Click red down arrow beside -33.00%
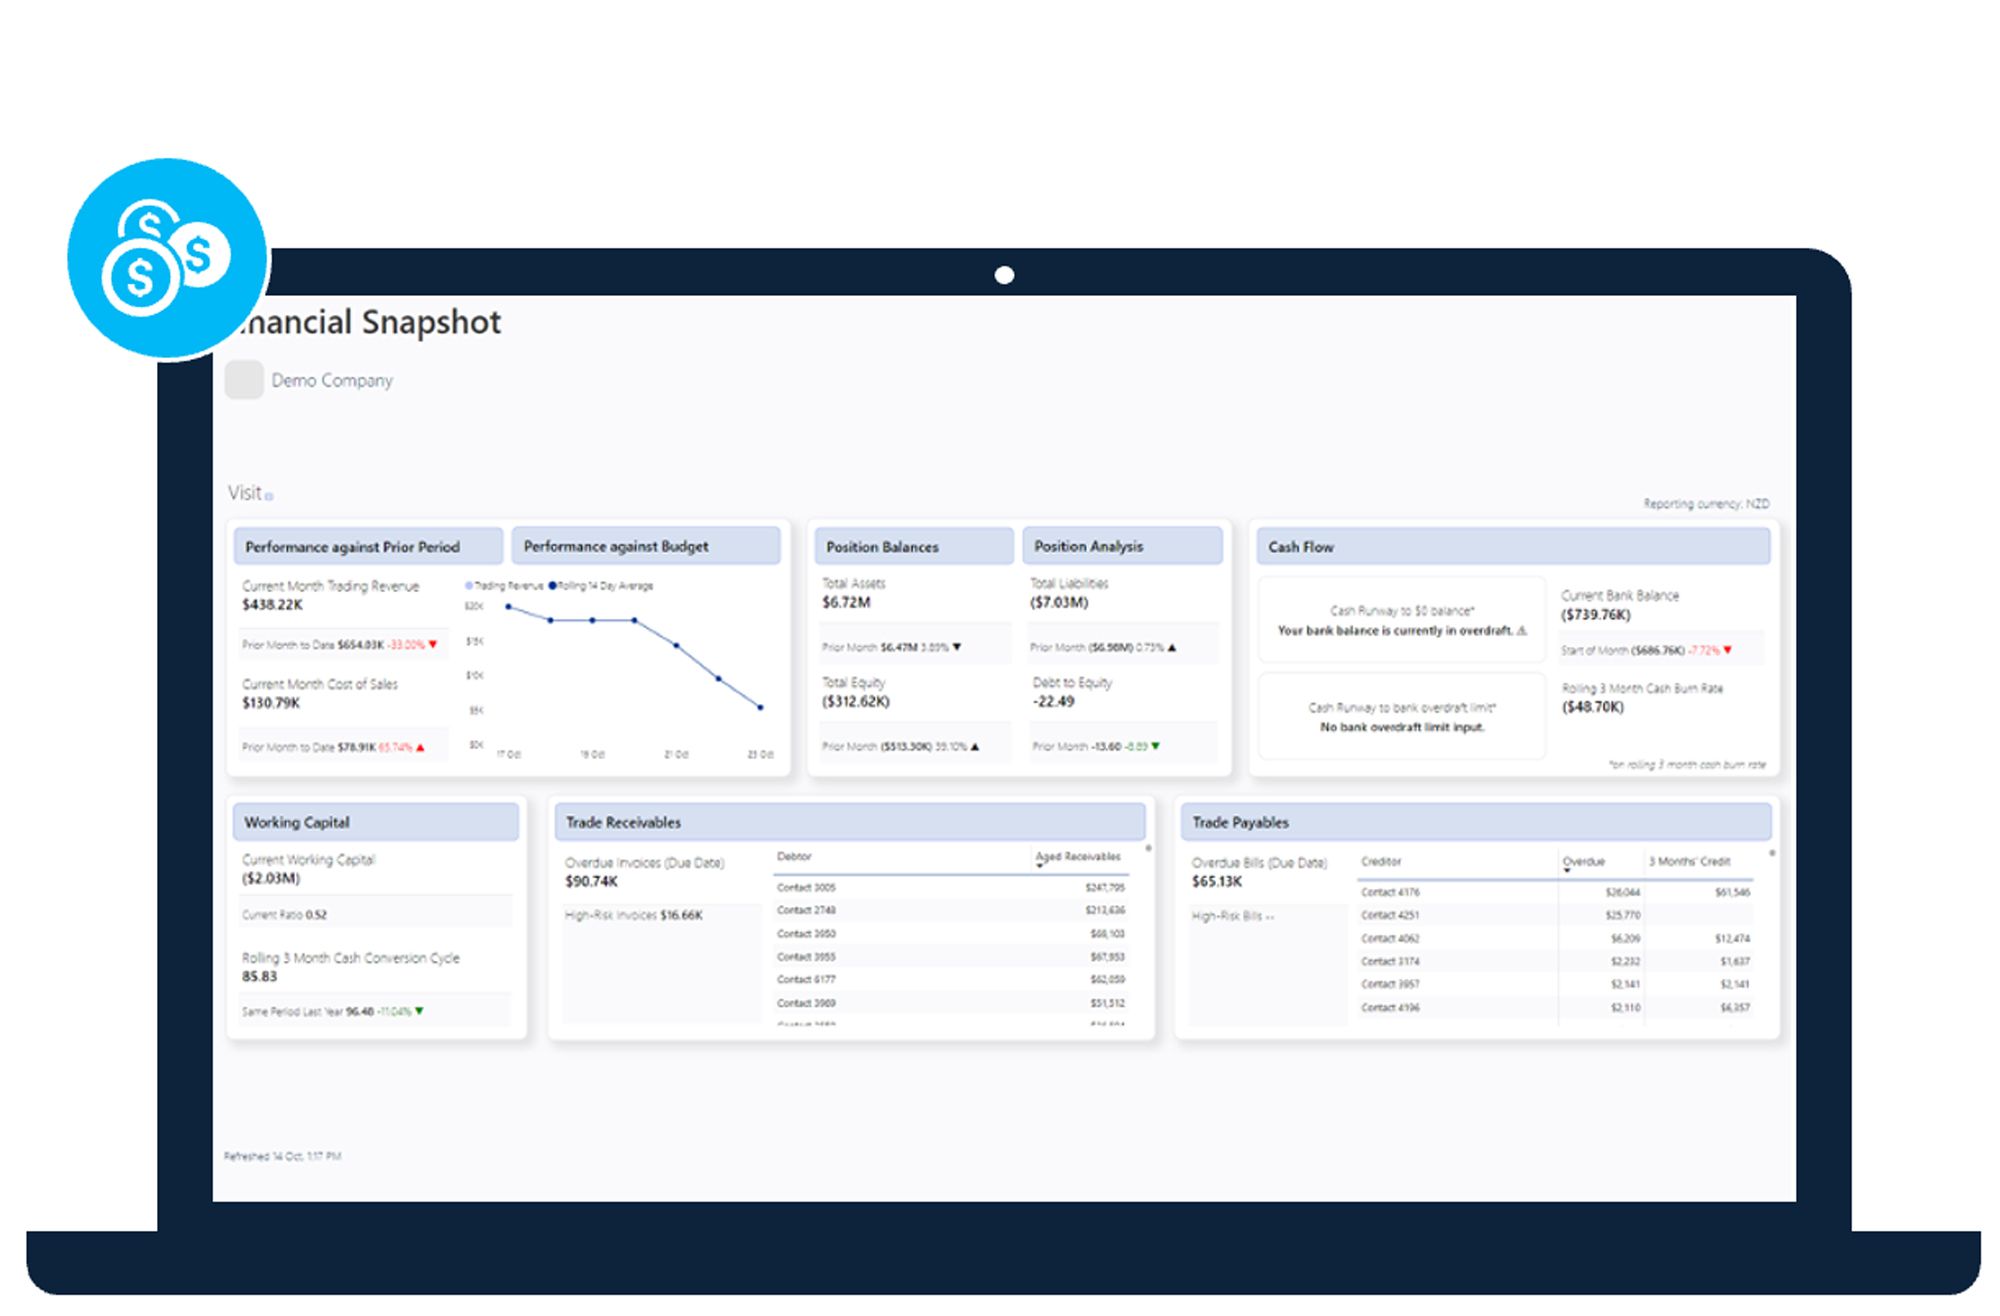Screen dimensions: 2000x1316 coord(433,645)
